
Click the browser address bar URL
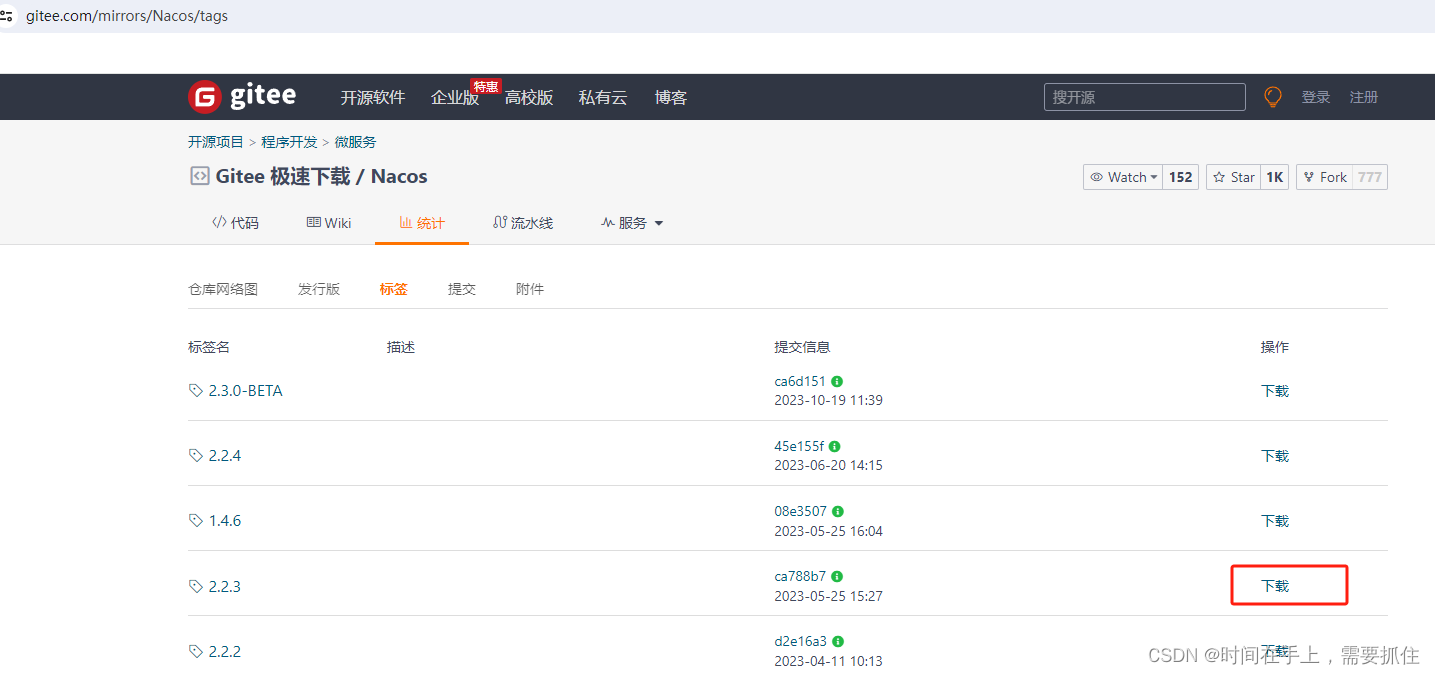pyautogui.click(x=127, y=16)
